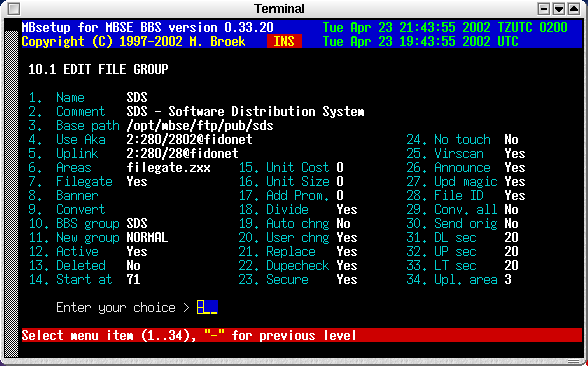Image resolution: width=588 pixels, height=366 pixels.
Task: Click the Use Aka 2:280/2802@fidonet value
Action: click(x=189, y=140)
